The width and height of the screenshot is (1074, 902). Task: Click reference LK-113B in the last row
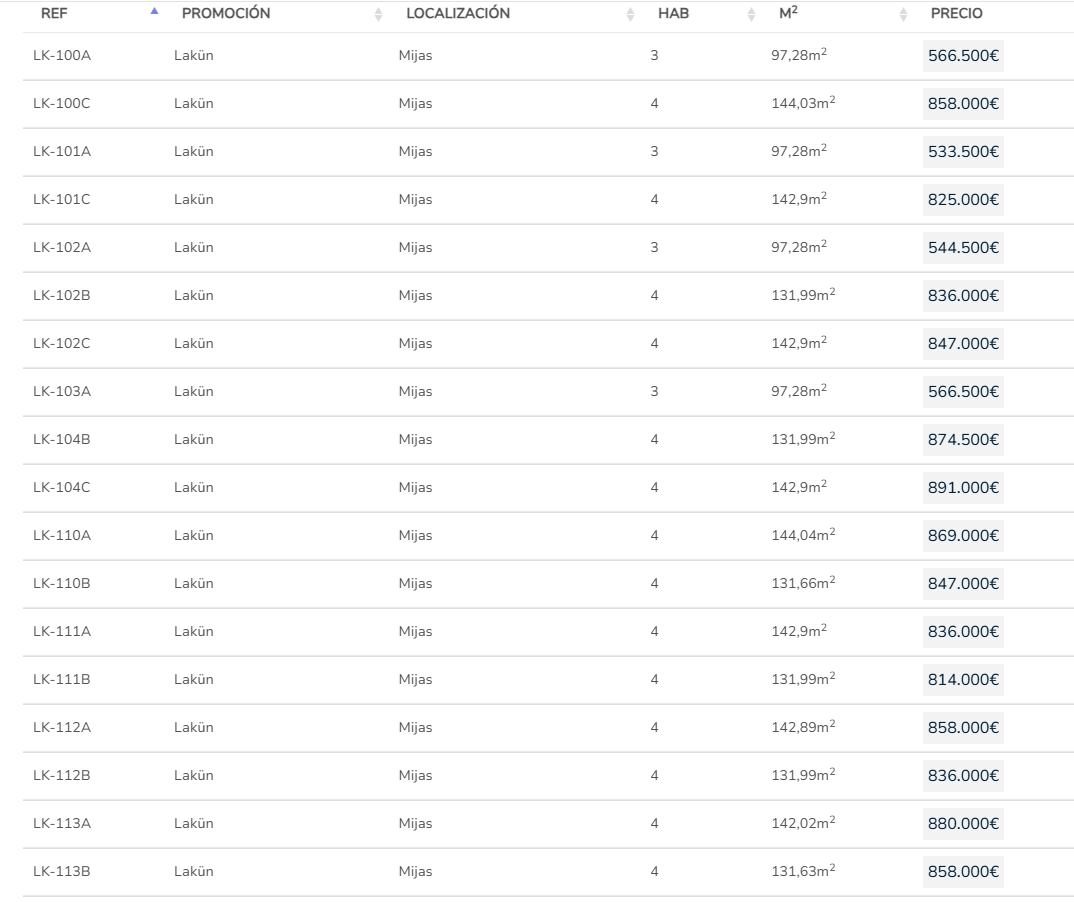click(62, 872)
